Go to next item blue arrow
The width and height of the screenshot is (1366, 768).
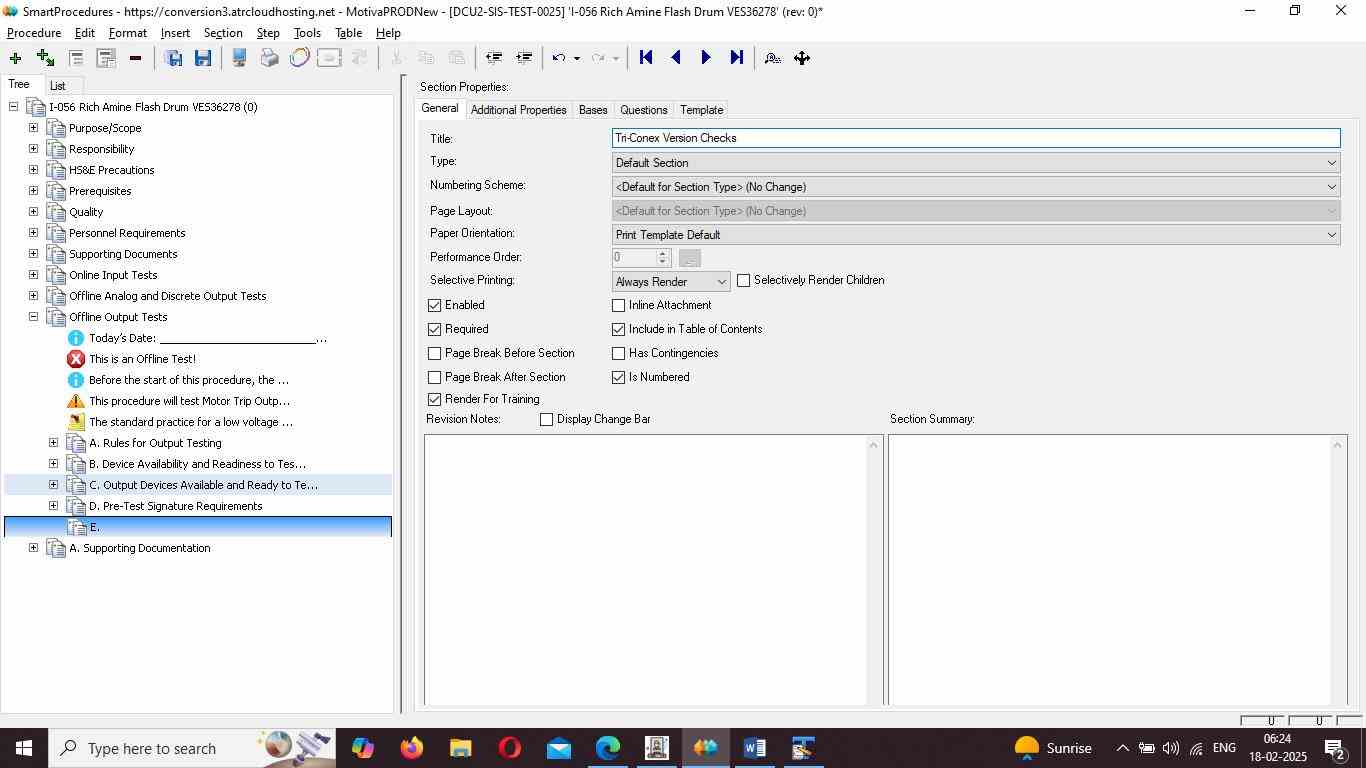click(x=706, y=58)
